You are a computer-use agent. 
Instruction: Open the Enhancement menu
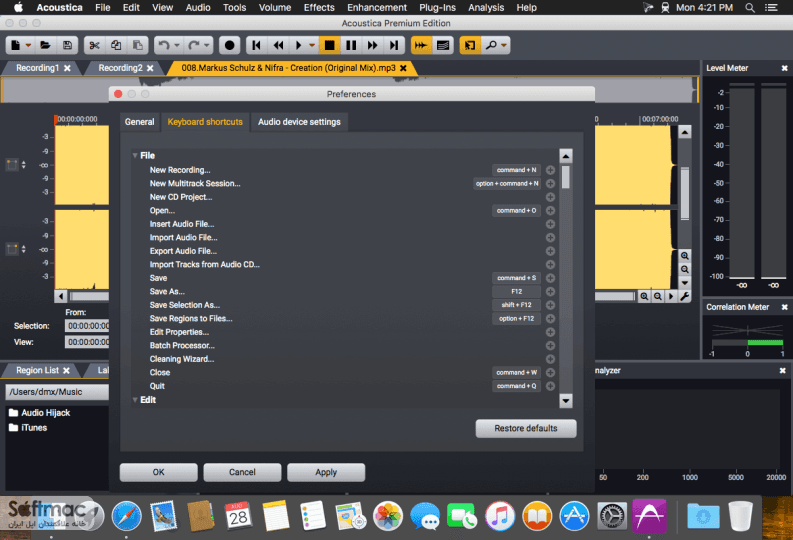point(377,8)
